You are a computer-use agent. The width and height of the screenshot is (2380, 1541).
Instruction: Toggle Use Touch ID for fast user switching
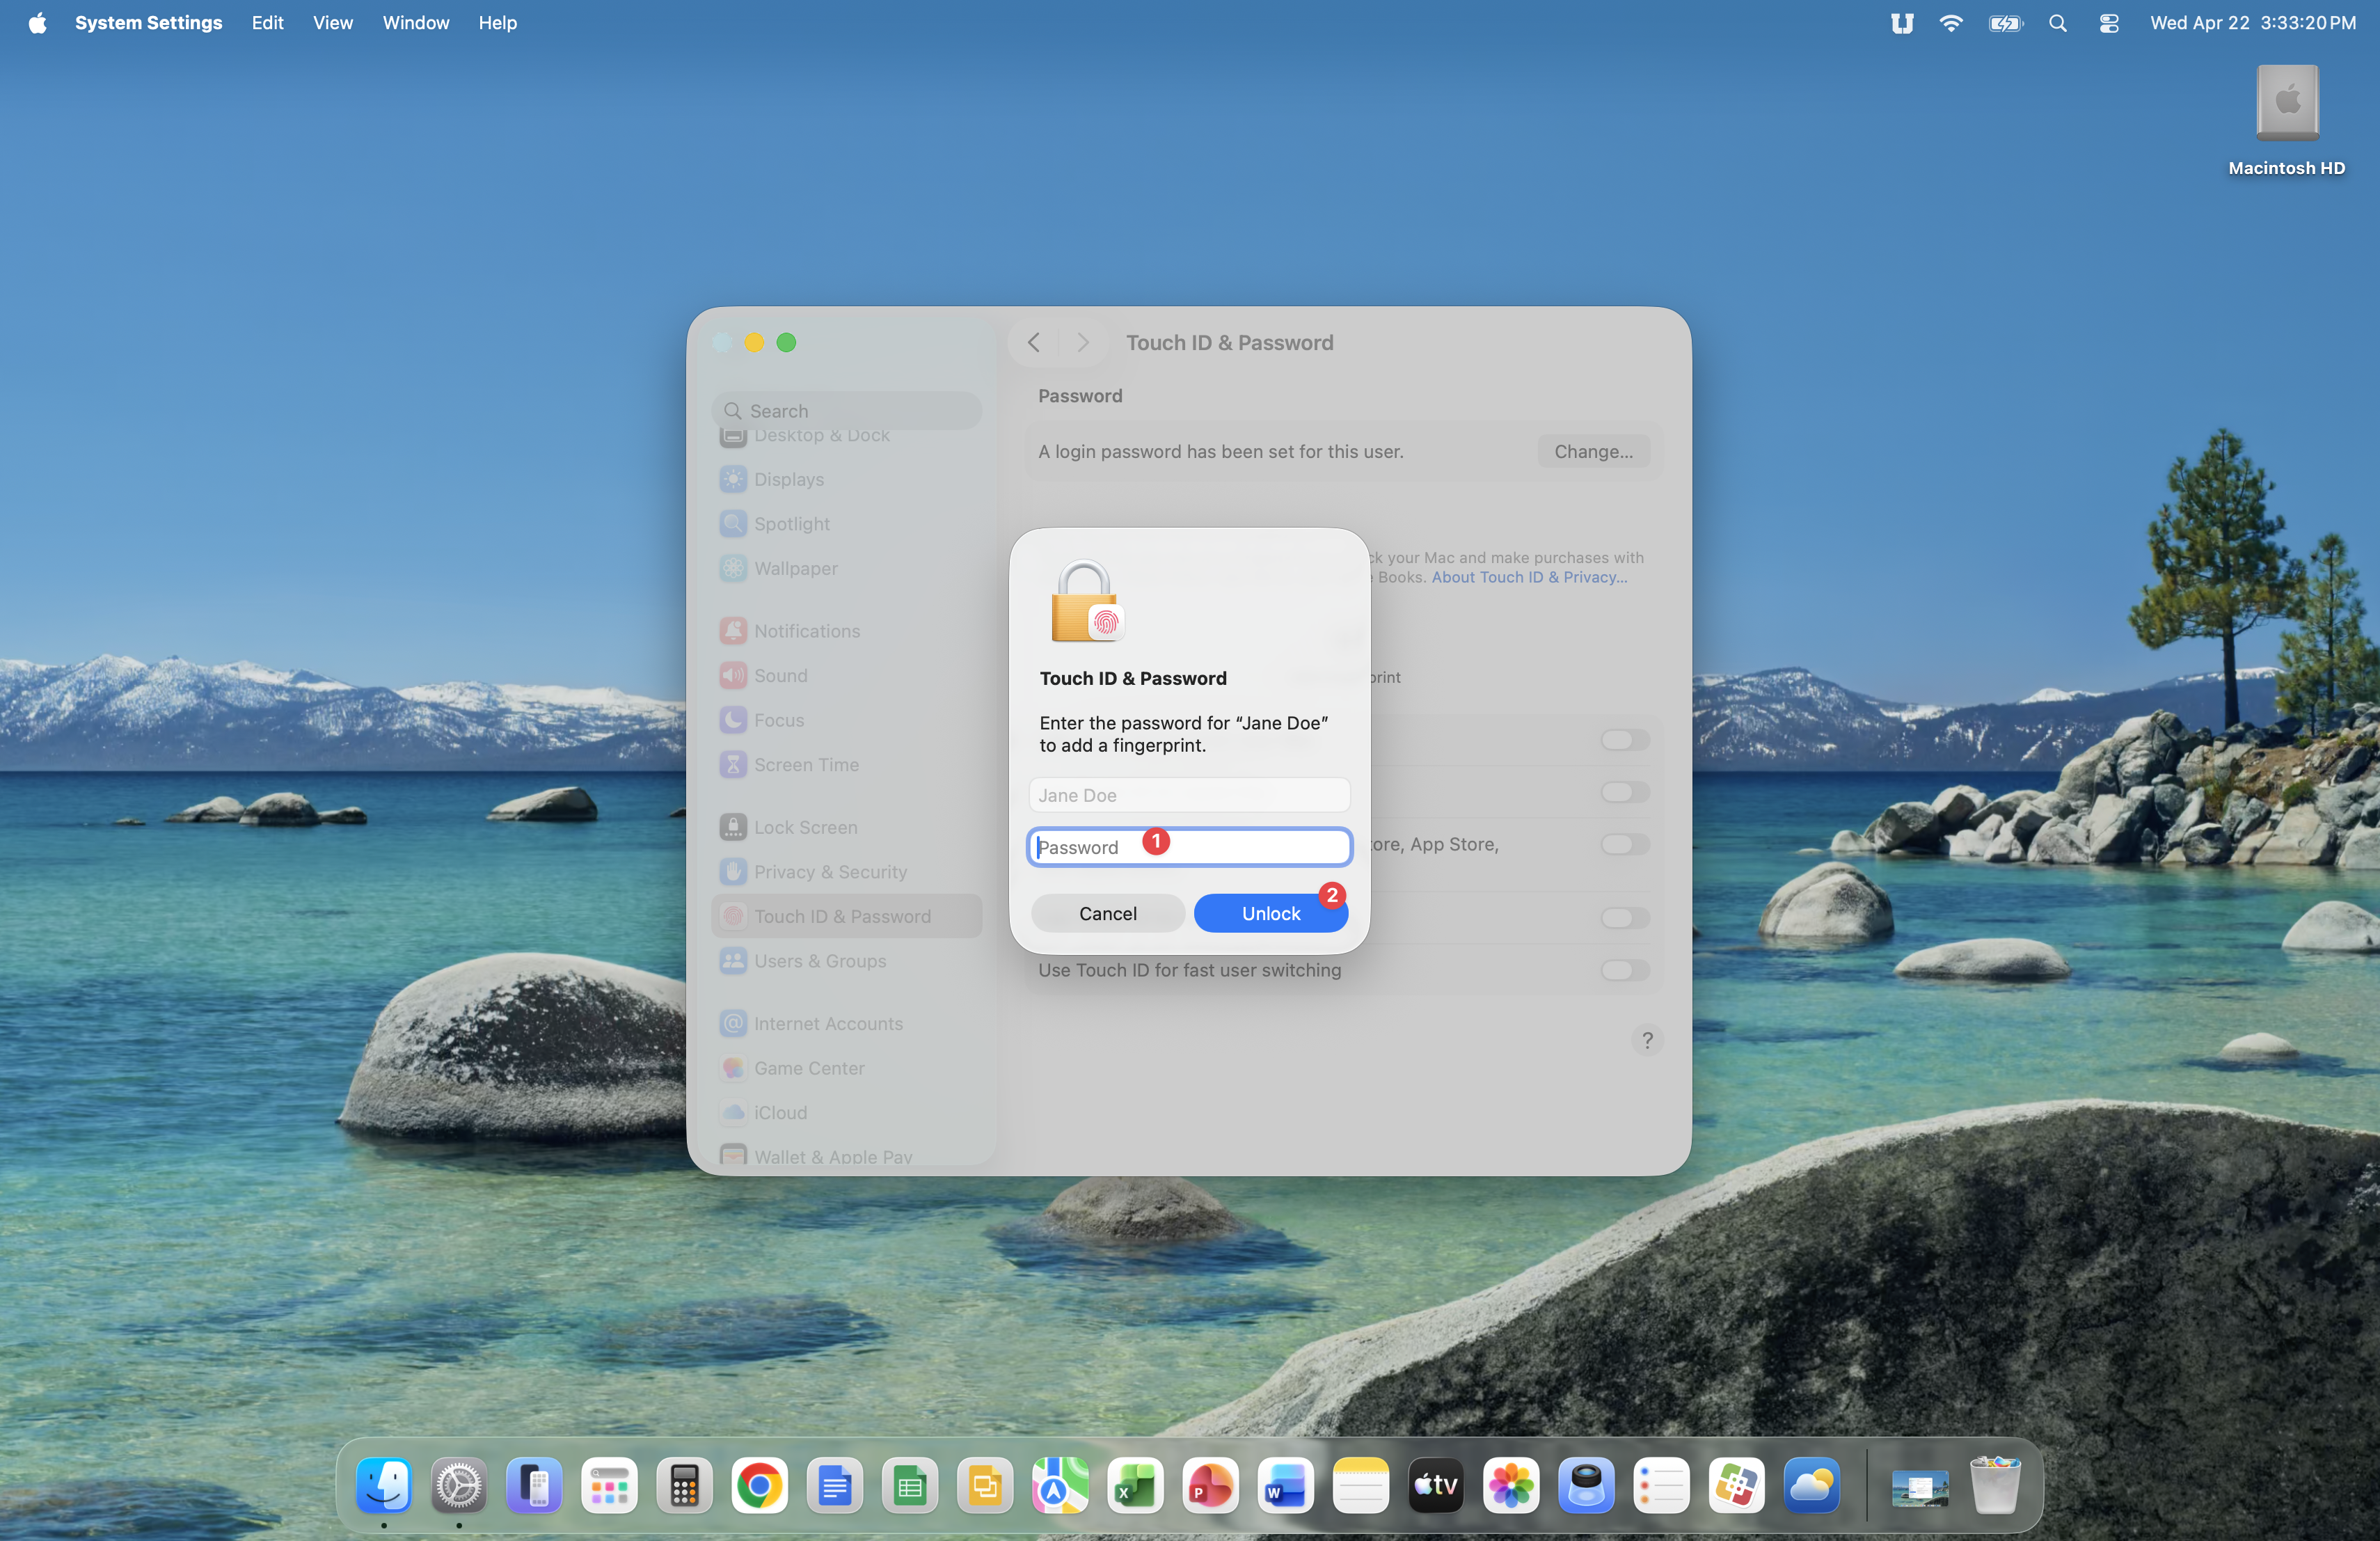click(1624, 970)
